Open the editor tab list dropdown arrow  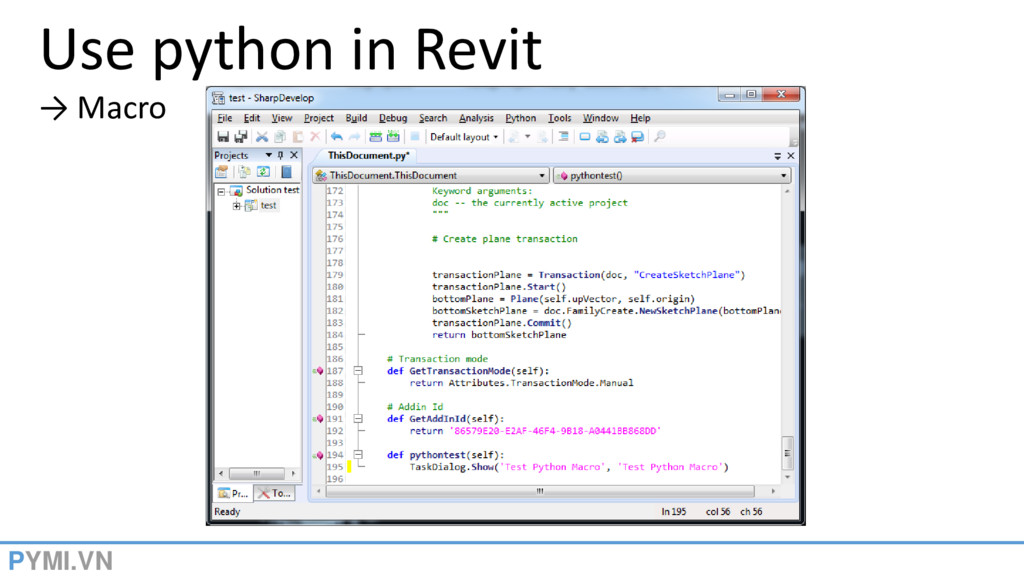[x=777, y=156]
